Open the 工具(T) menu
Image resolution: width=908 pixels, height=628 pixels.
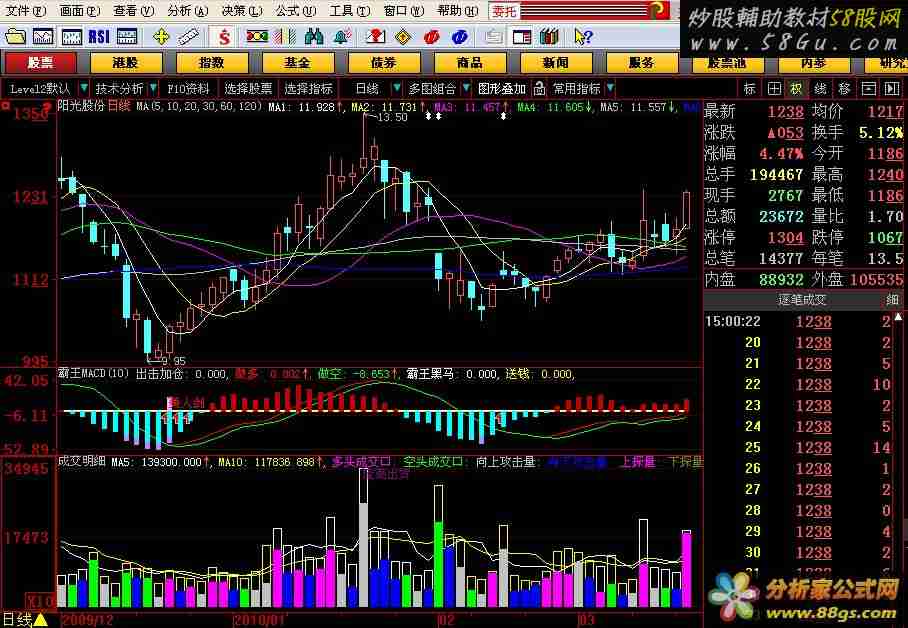tap(349, 10)
